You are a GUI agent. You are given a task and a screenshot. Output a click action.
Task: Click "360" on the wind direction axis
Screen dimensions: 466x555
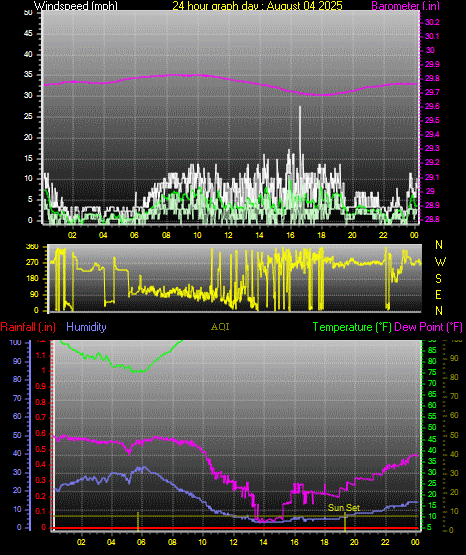point(32,247)
